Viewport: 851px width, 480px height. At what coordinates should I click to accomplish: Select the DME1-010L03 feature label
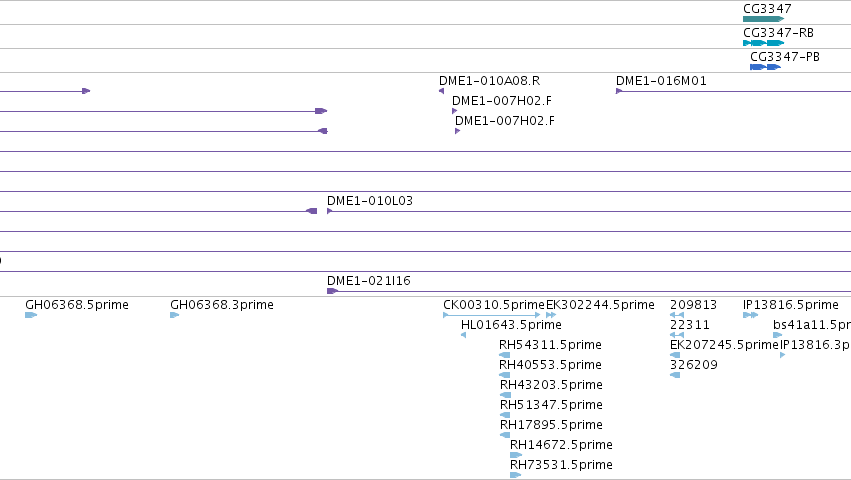coord(370,201)
